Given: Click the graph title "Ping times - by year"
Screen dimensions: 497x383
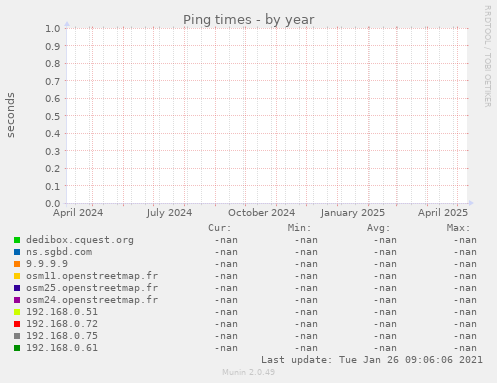Looking at the screenshot, I should 248,20.
